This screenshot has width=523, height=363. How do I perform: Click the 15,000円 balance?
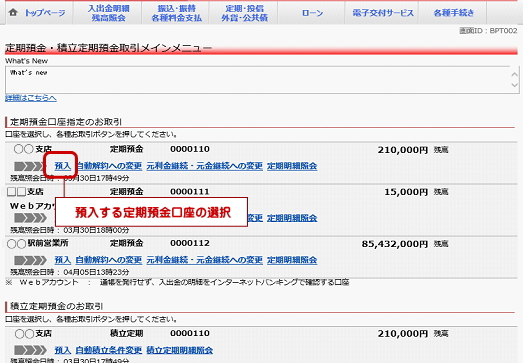406,192
